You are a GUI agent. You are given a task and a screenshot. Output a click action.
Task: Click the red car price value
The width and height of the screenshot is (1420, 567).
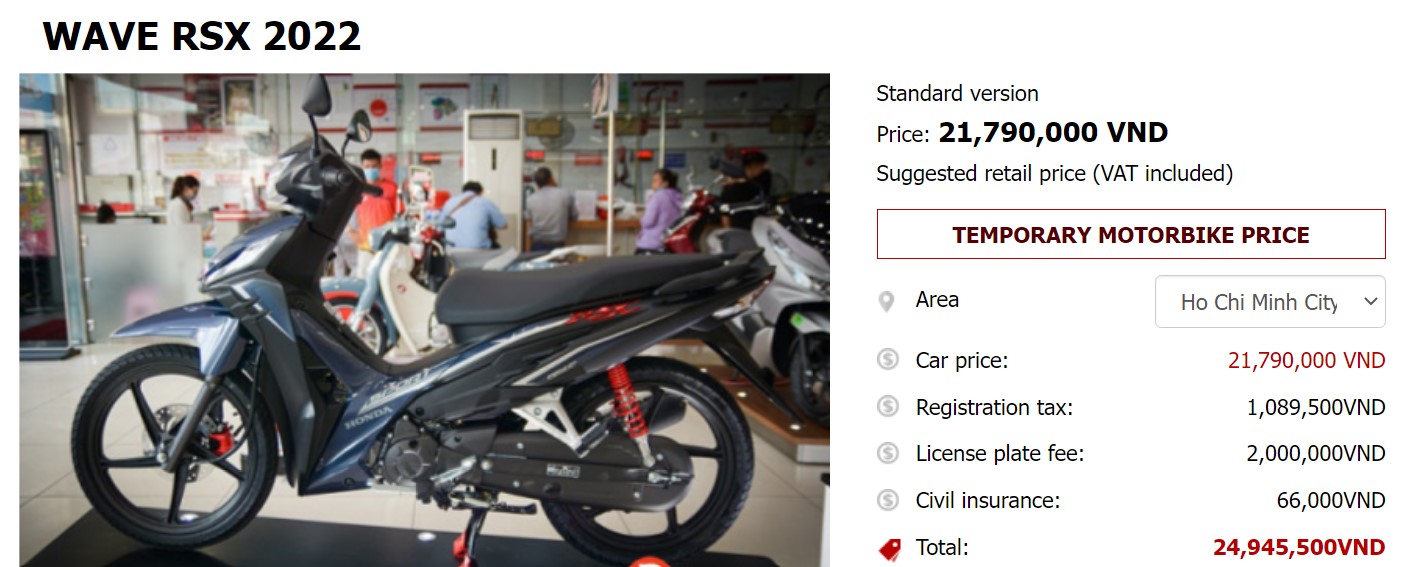1307,360
